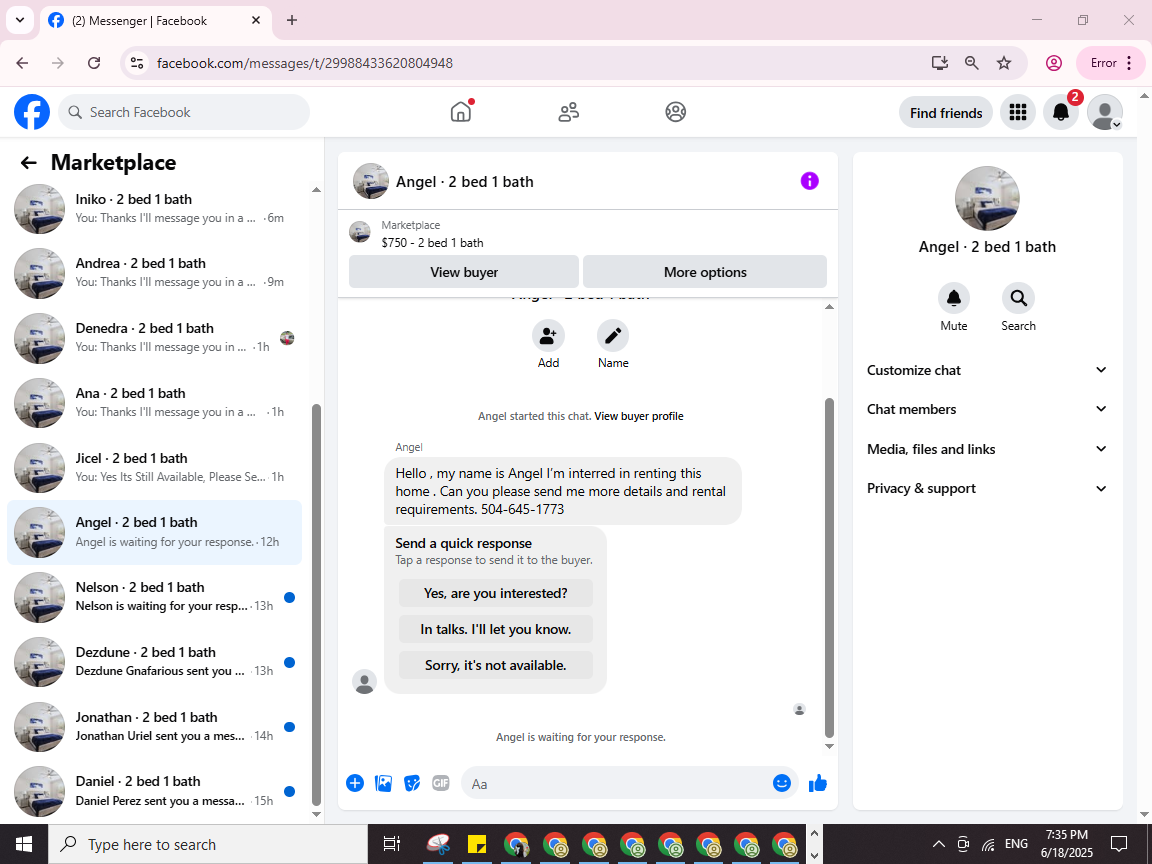Viewport: 1152px width, 864px height.
Task: Open notifications bell with 2 alerts
Action: pyautogui.click(x=1061, y=112)
